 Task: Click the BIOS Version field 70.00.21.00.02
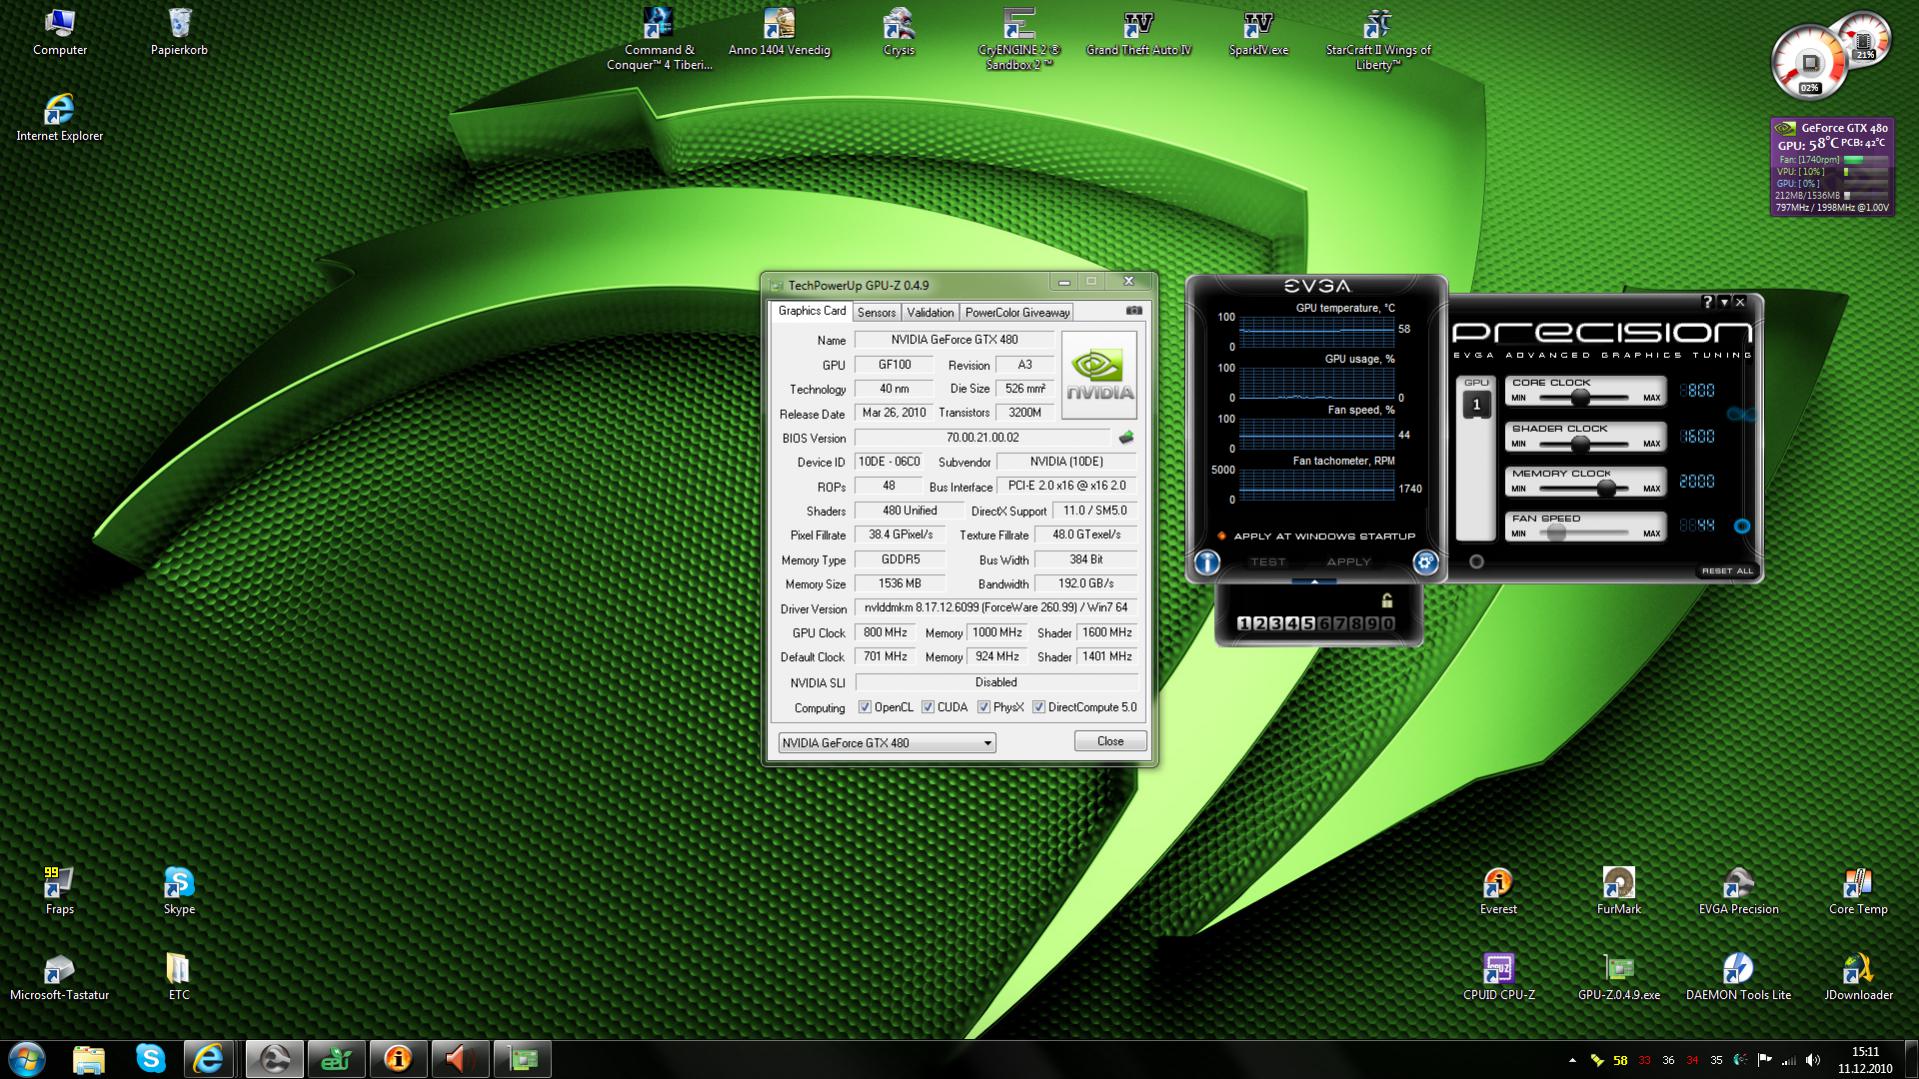coord(982,438)
